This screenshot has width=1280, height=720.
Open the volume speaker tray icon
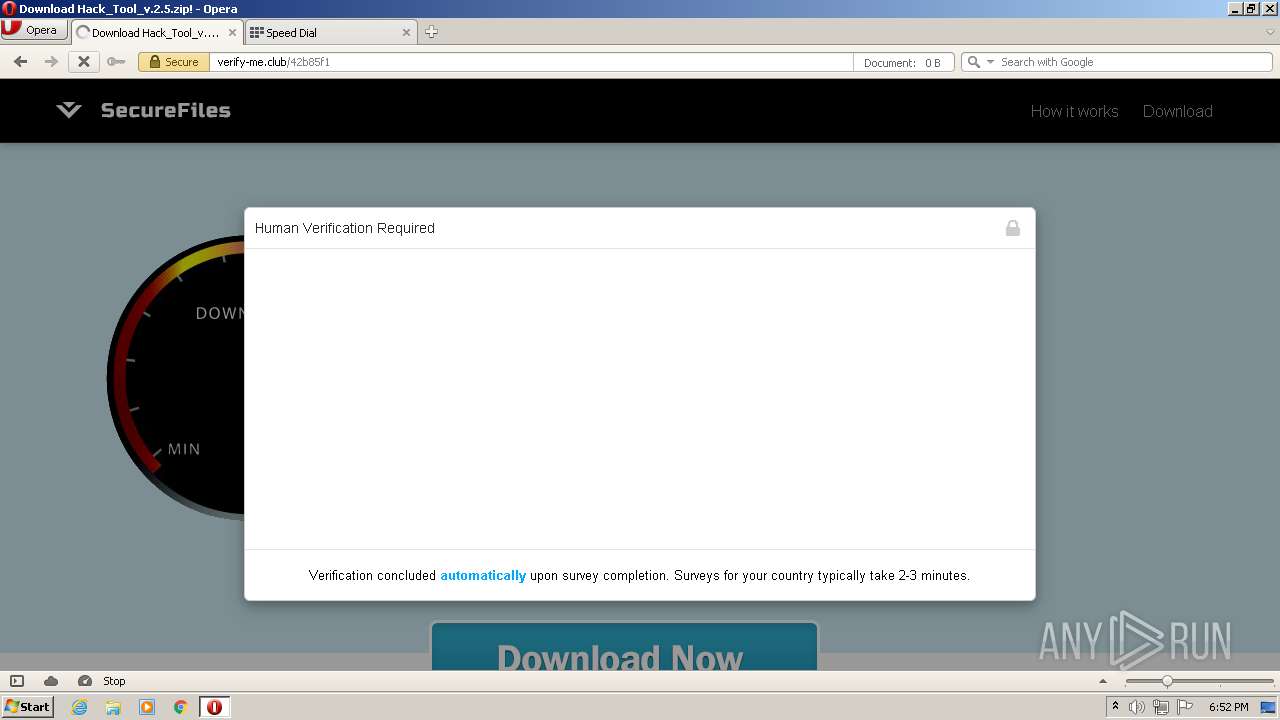(x=1137, y=707)
